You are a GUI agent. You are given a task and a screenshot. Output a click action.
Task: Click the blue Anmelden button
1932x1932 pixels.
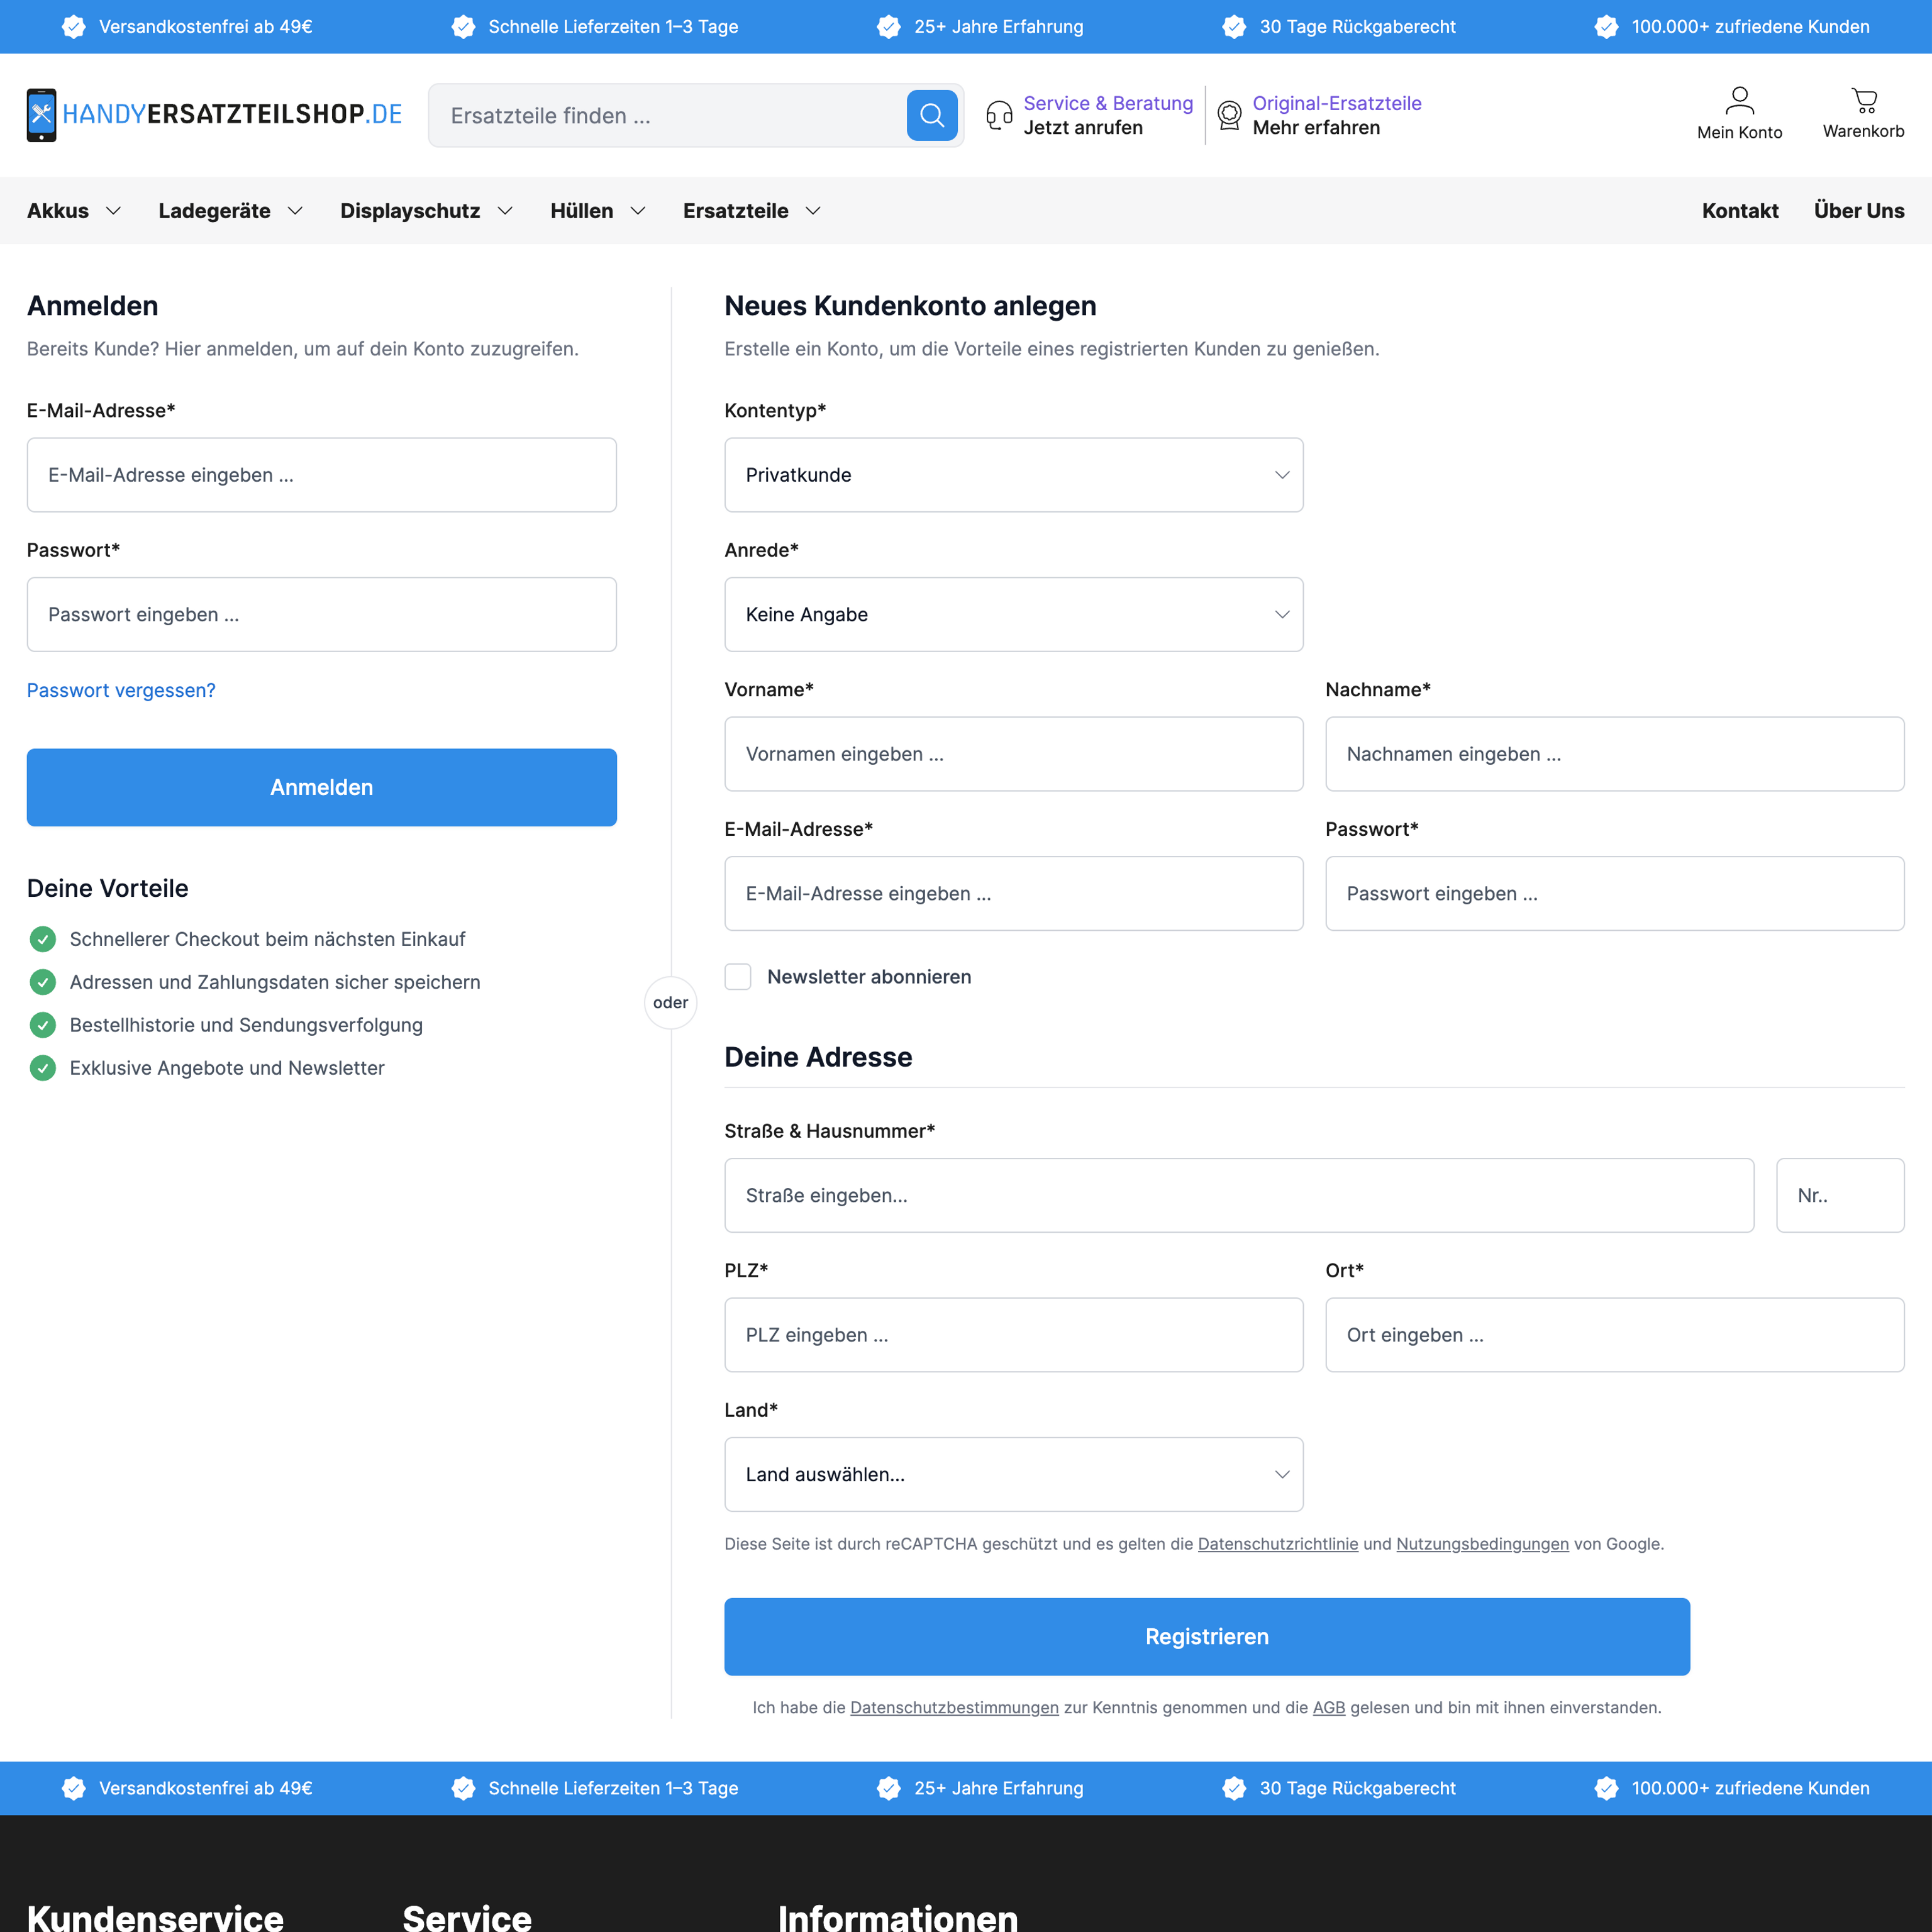point(321,787)
